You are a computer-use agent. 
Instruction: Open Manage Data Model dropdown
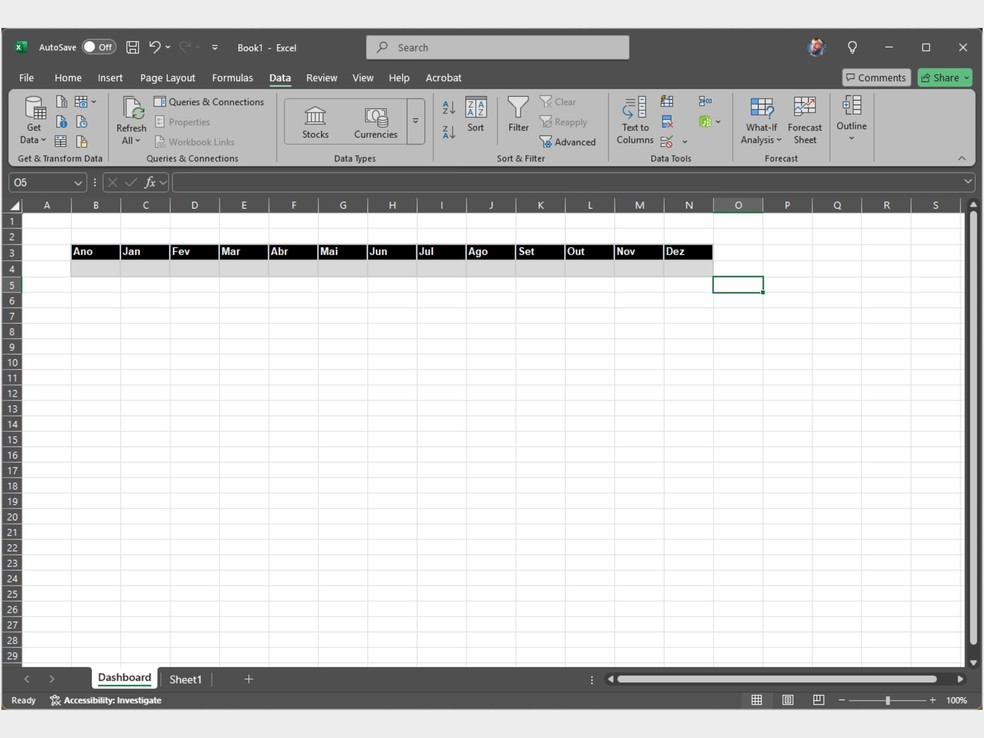(718, 122)
